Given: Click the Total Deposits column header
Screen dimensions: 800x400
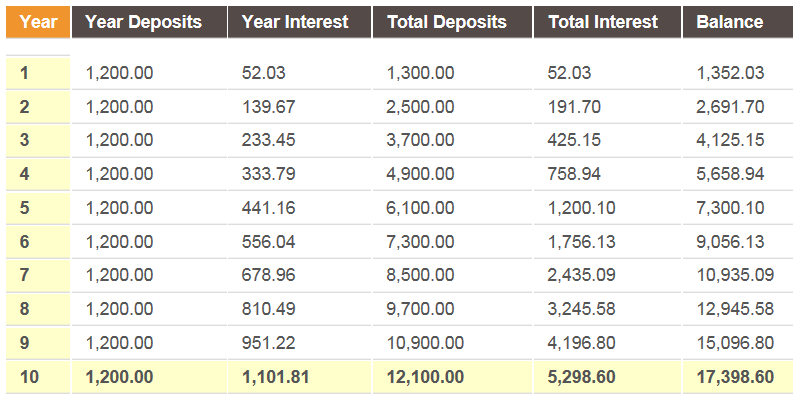Looking at the screenshot, I should [446, 22].
